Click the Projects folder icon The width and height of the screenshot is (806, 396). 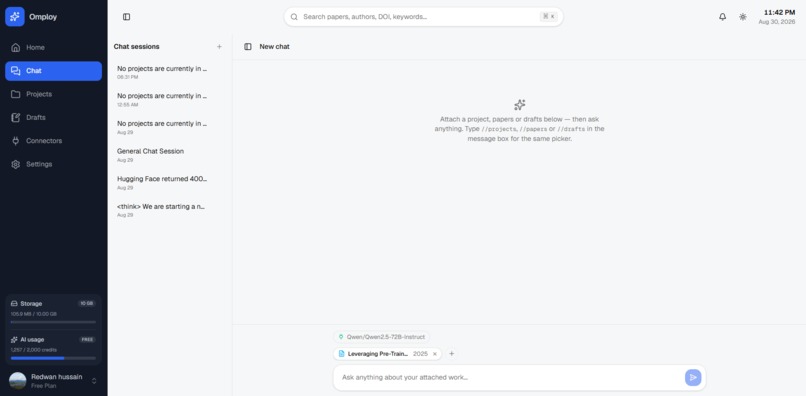click(x=16, y=94)
